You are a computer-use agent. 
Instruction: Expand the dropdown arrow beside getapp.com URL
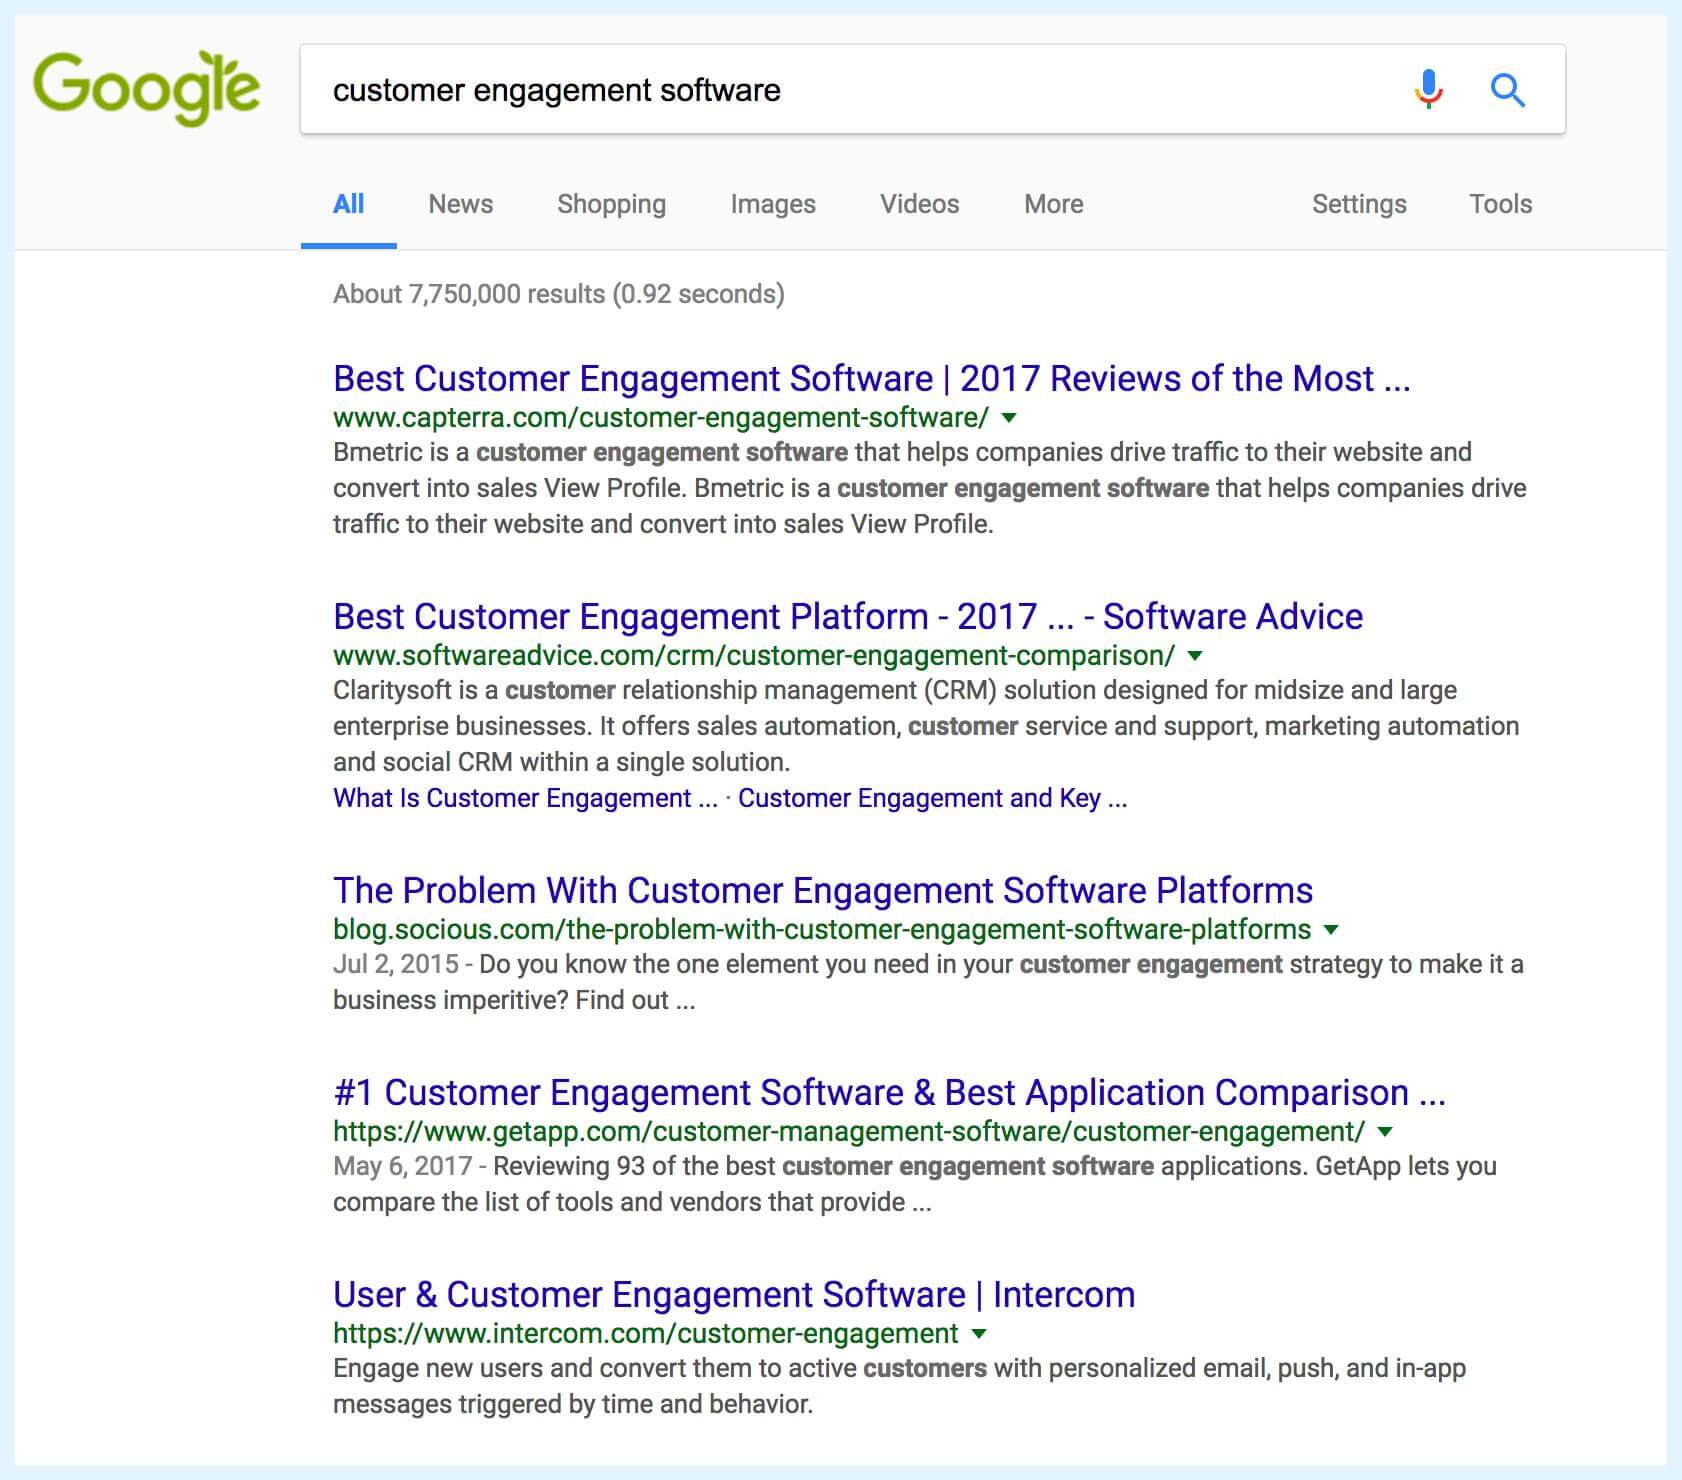pyautogui.click(x=1385, y=1132)
